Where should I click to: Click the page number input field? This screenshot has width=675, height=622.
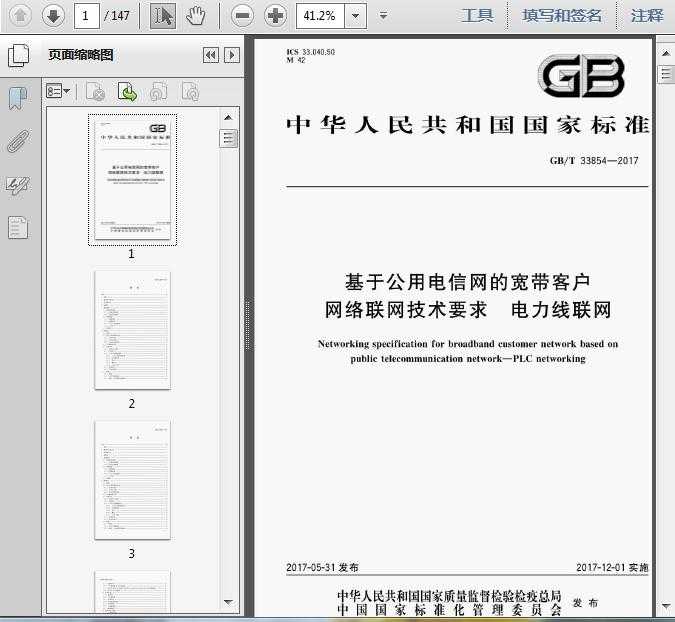87,16
